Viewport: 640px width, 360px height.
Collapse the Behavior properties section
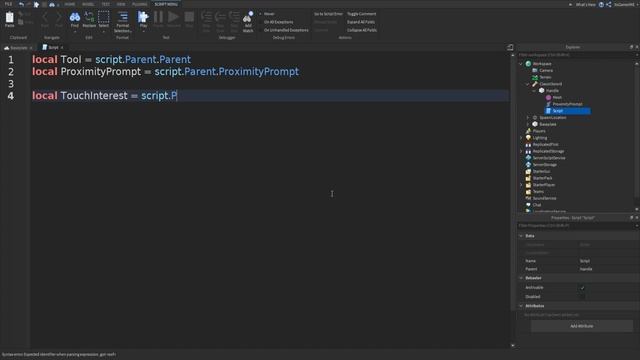coord(521,278)
